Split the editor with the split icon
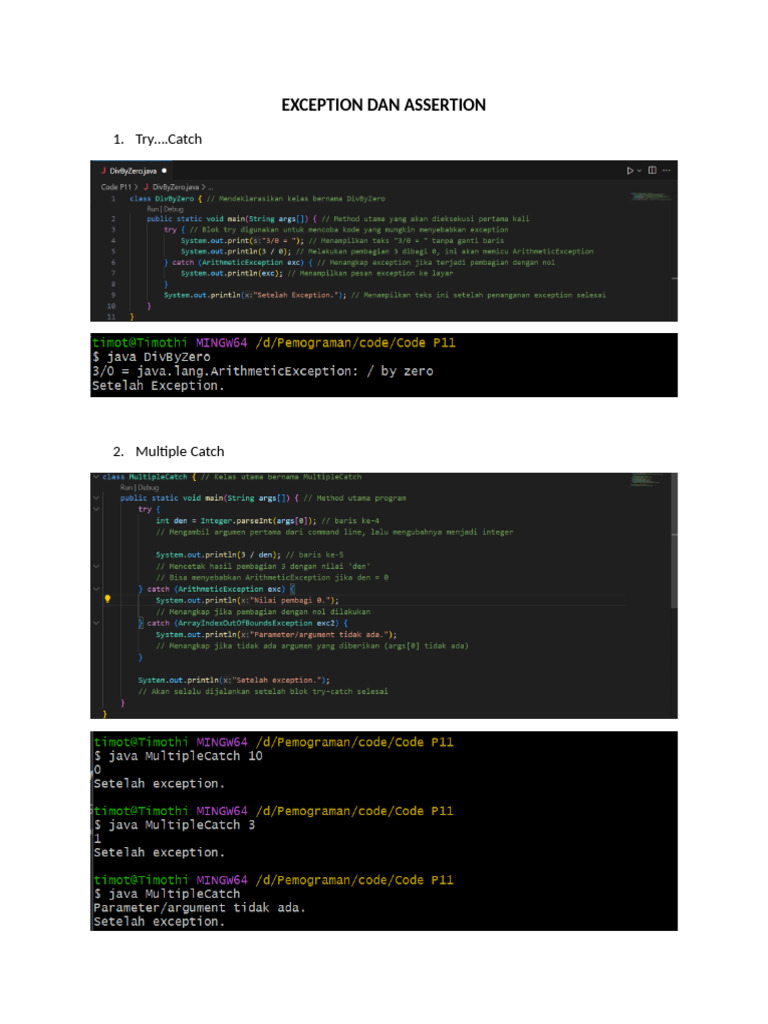The height and width of the screenshot is (1024, 768). [652, 170]
